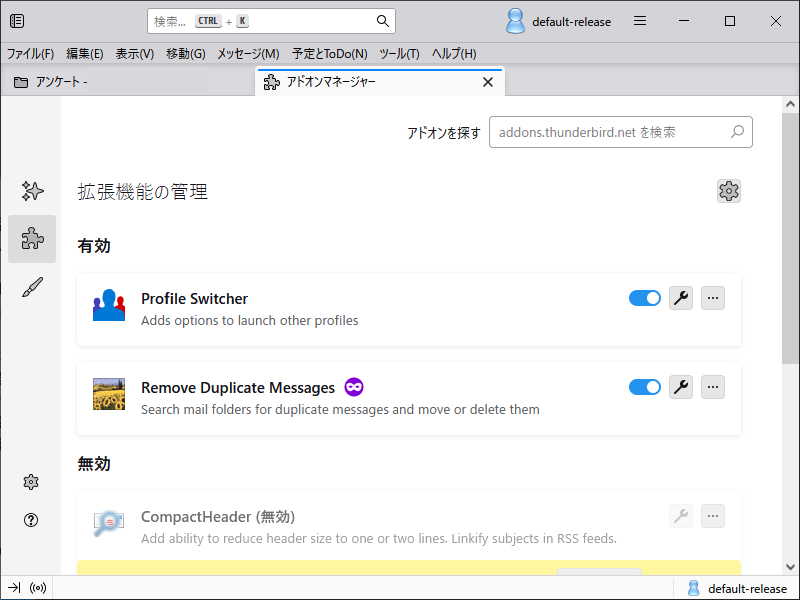This screenshot has height=600, width=800.
Task: Open add-on support help icon
Action: click(31, 520)
